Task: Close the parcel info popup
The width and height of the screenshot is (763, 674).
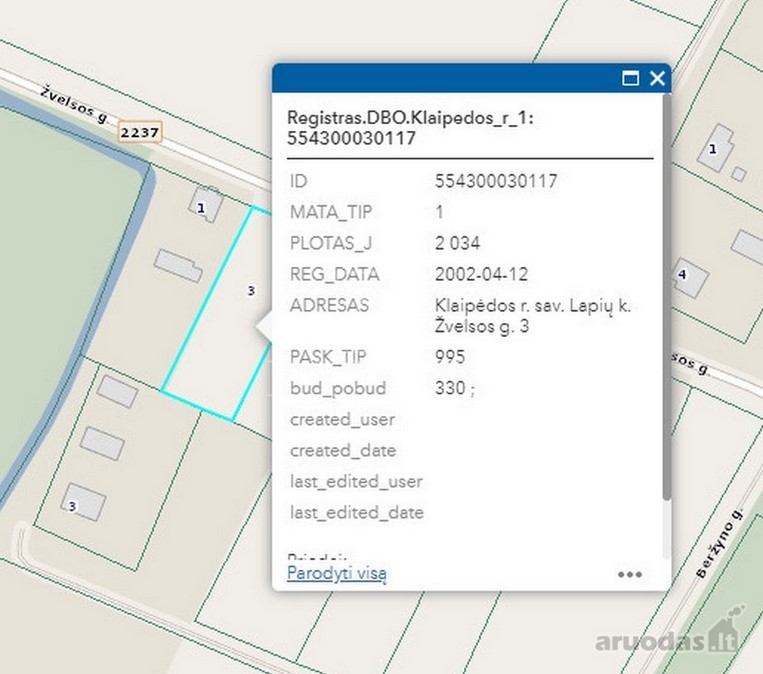Action: click(x=657, y=78)
